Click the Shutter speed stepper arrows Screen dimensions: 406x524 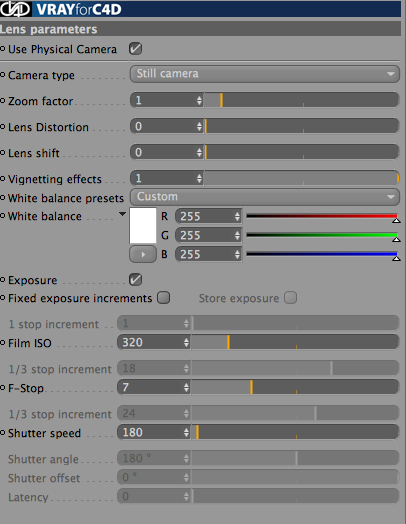pos(186,433)
